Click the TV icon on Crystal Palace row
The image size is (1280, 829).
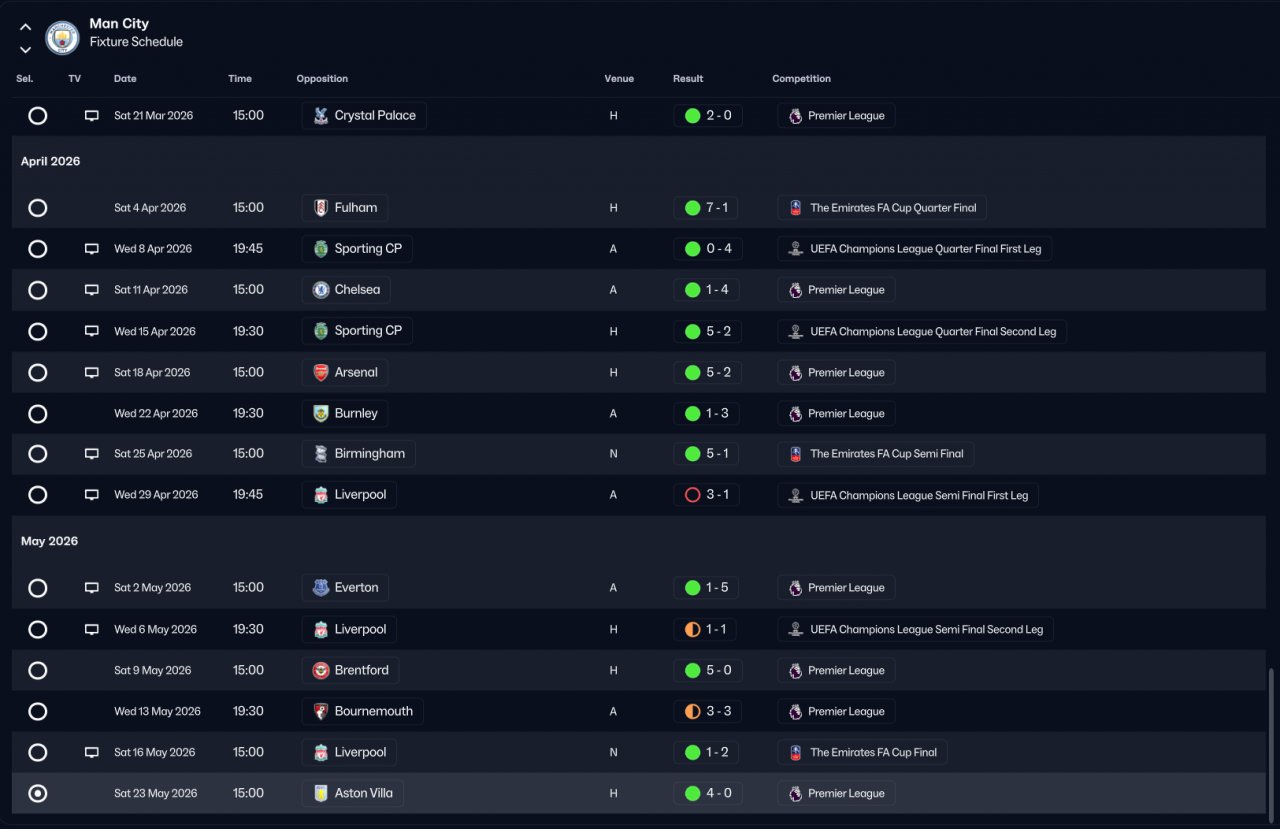tap(92, 116)
